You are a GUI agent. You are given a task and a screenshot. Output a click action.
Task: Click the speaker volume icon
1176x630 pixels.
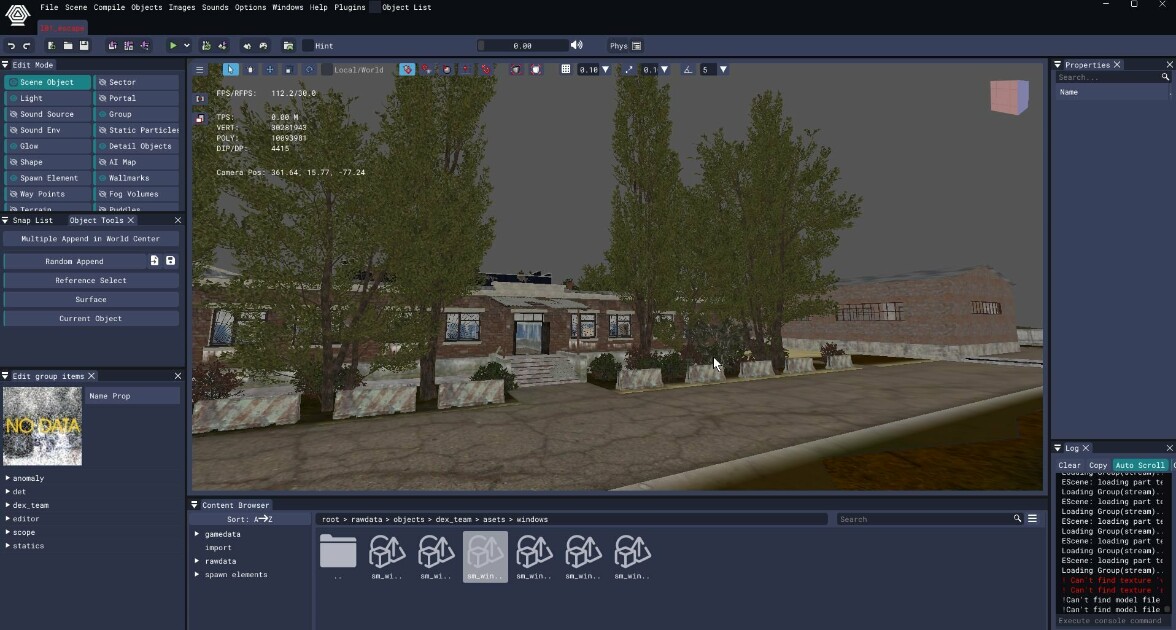(x=576, y=46)
